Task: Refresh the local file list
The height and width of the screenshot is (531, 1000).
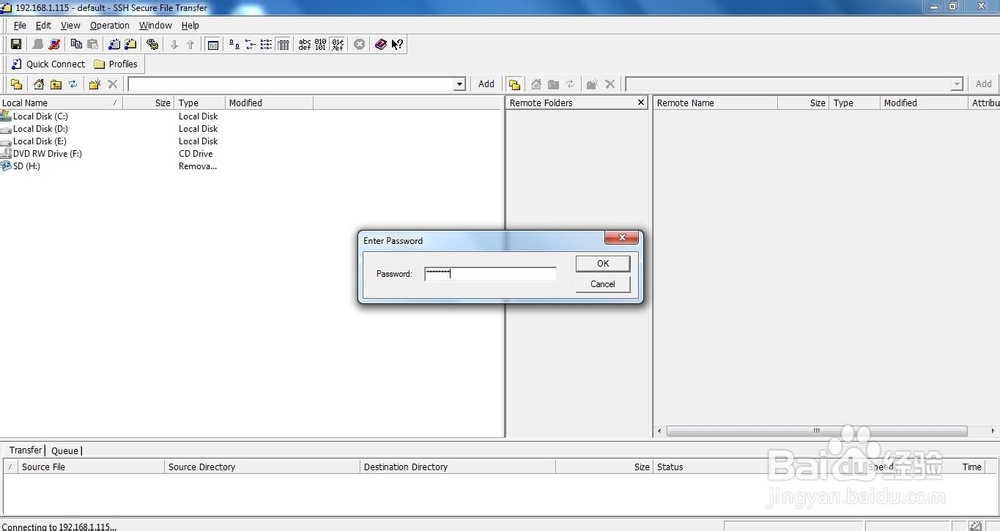Action: pyautogui.click(x=73, y=84)
